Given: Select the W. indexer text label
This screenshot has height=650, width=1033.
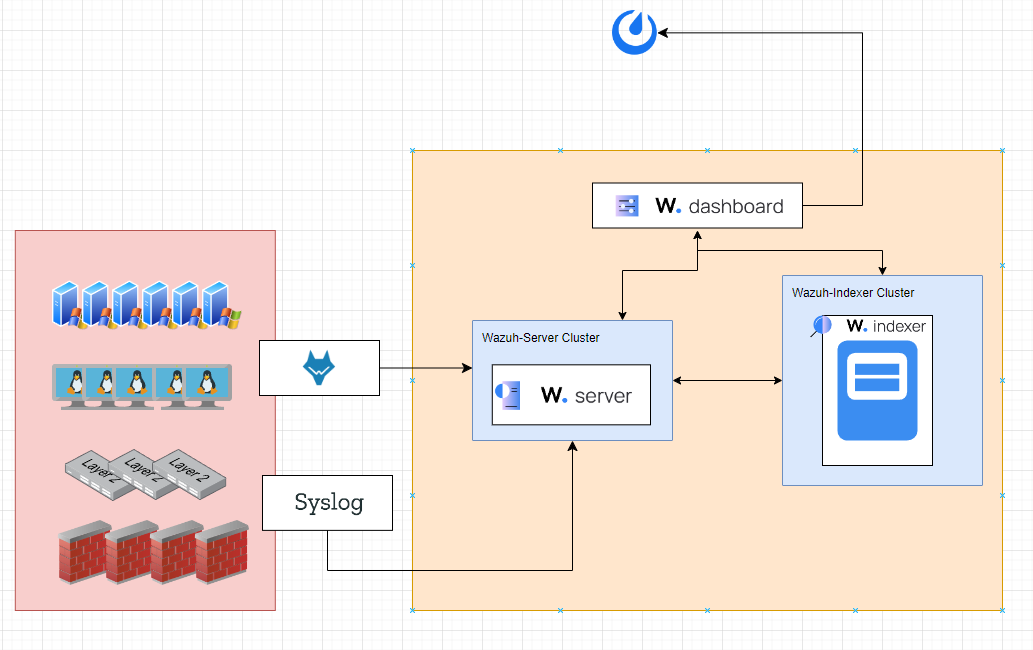Looking at the screenshot, I should pyautogui.click(x=886, y=326).
